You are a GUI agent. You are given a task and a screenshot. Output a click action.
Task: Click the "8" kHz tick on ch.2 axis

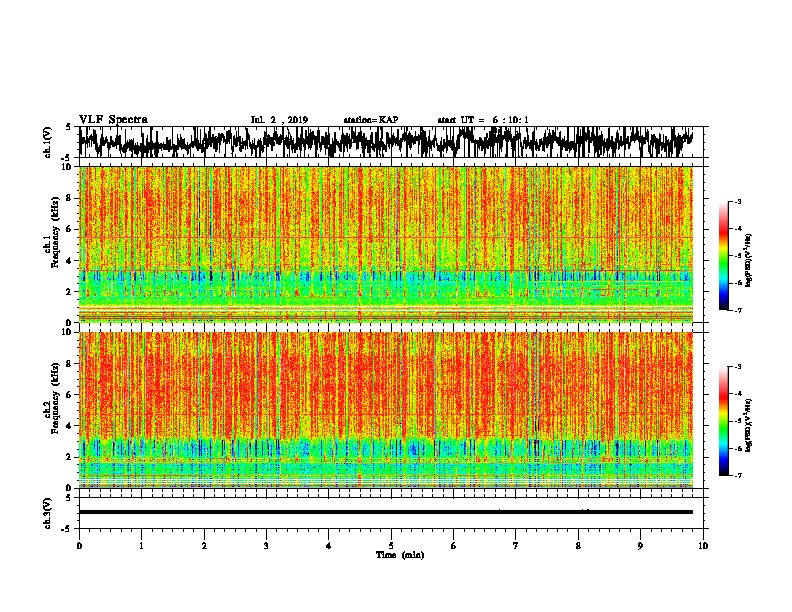pos(69,364)
